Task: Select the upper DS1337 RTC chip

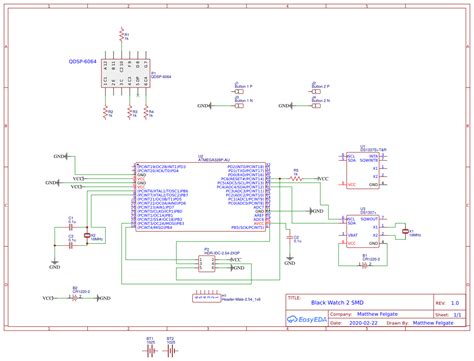Action: 363,170
